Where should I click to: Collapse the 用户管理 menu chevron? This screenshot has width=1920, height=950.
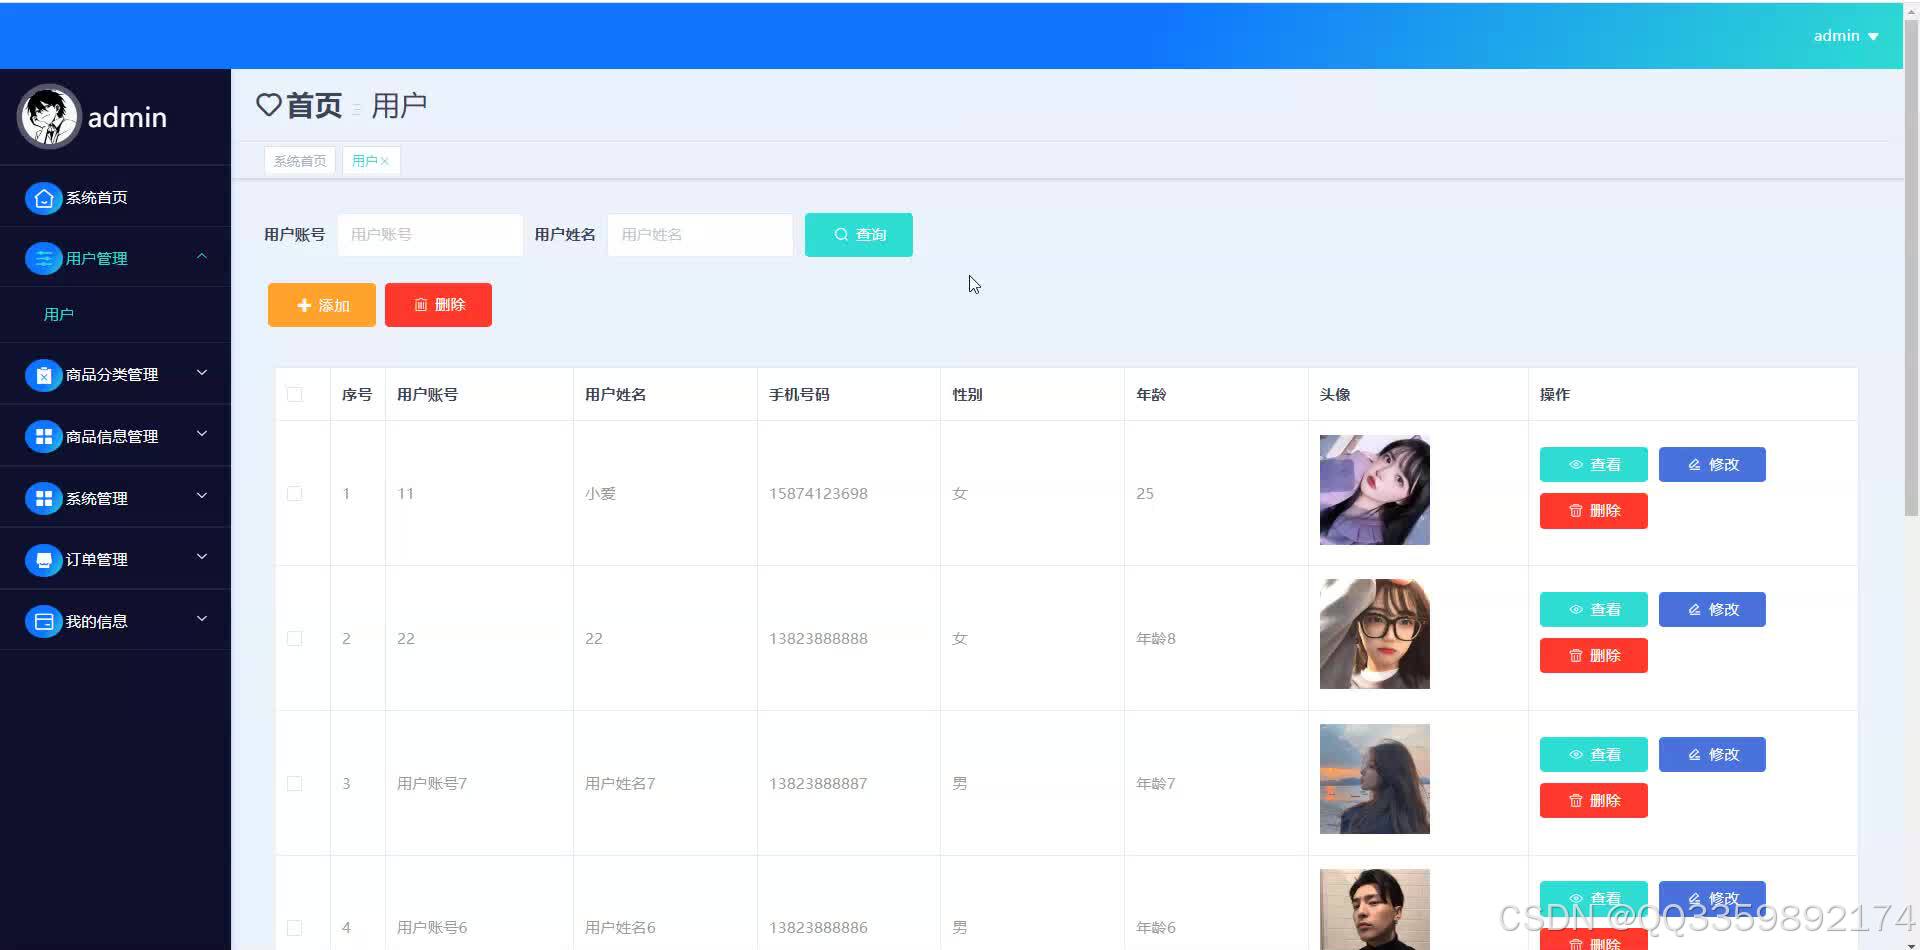tap(202, 257)
